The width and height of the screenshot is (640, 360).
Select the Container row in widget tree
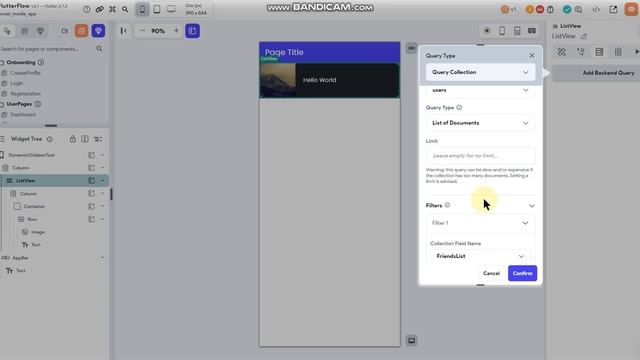(54, 207)
